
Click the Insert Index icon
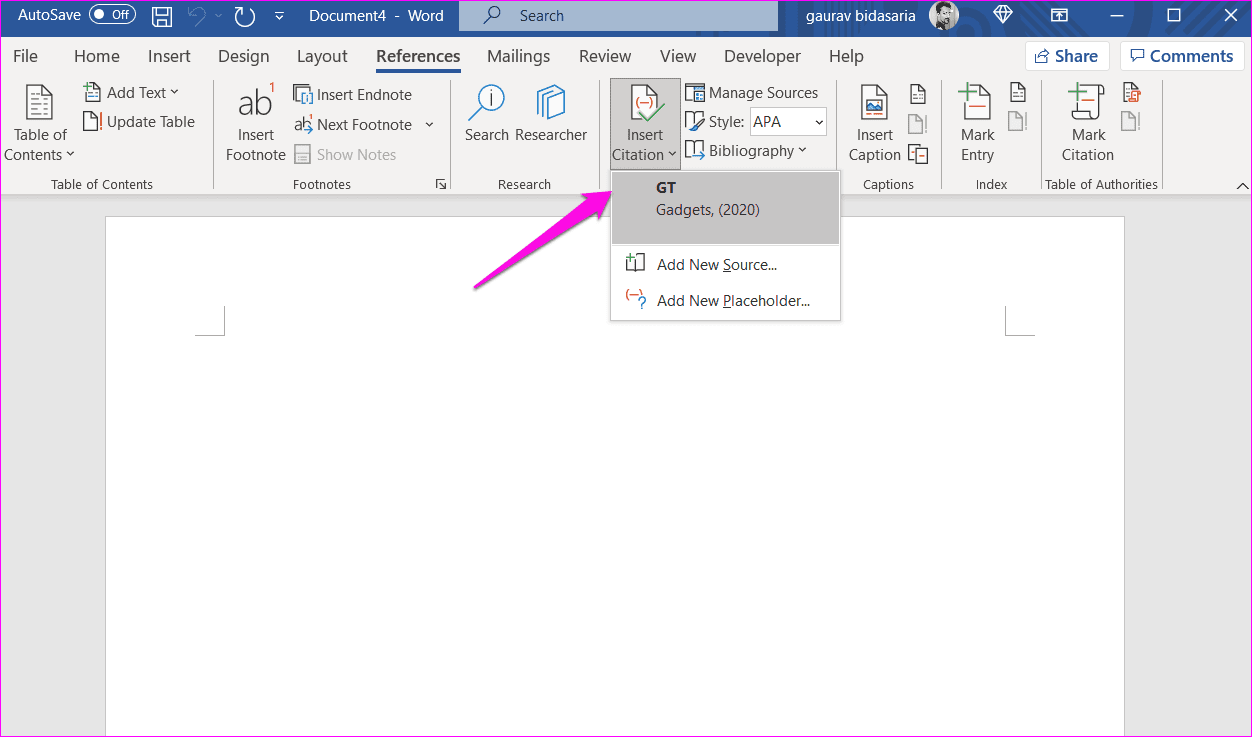point(1018,92)
